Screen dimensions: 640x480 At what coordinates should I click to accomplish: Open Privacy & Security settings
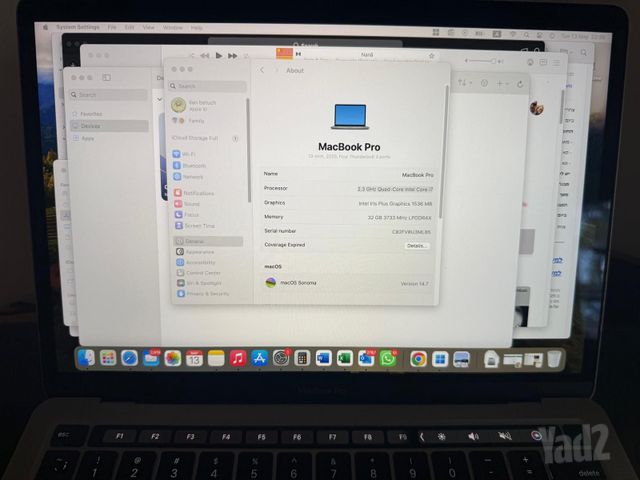pos(203,293)
